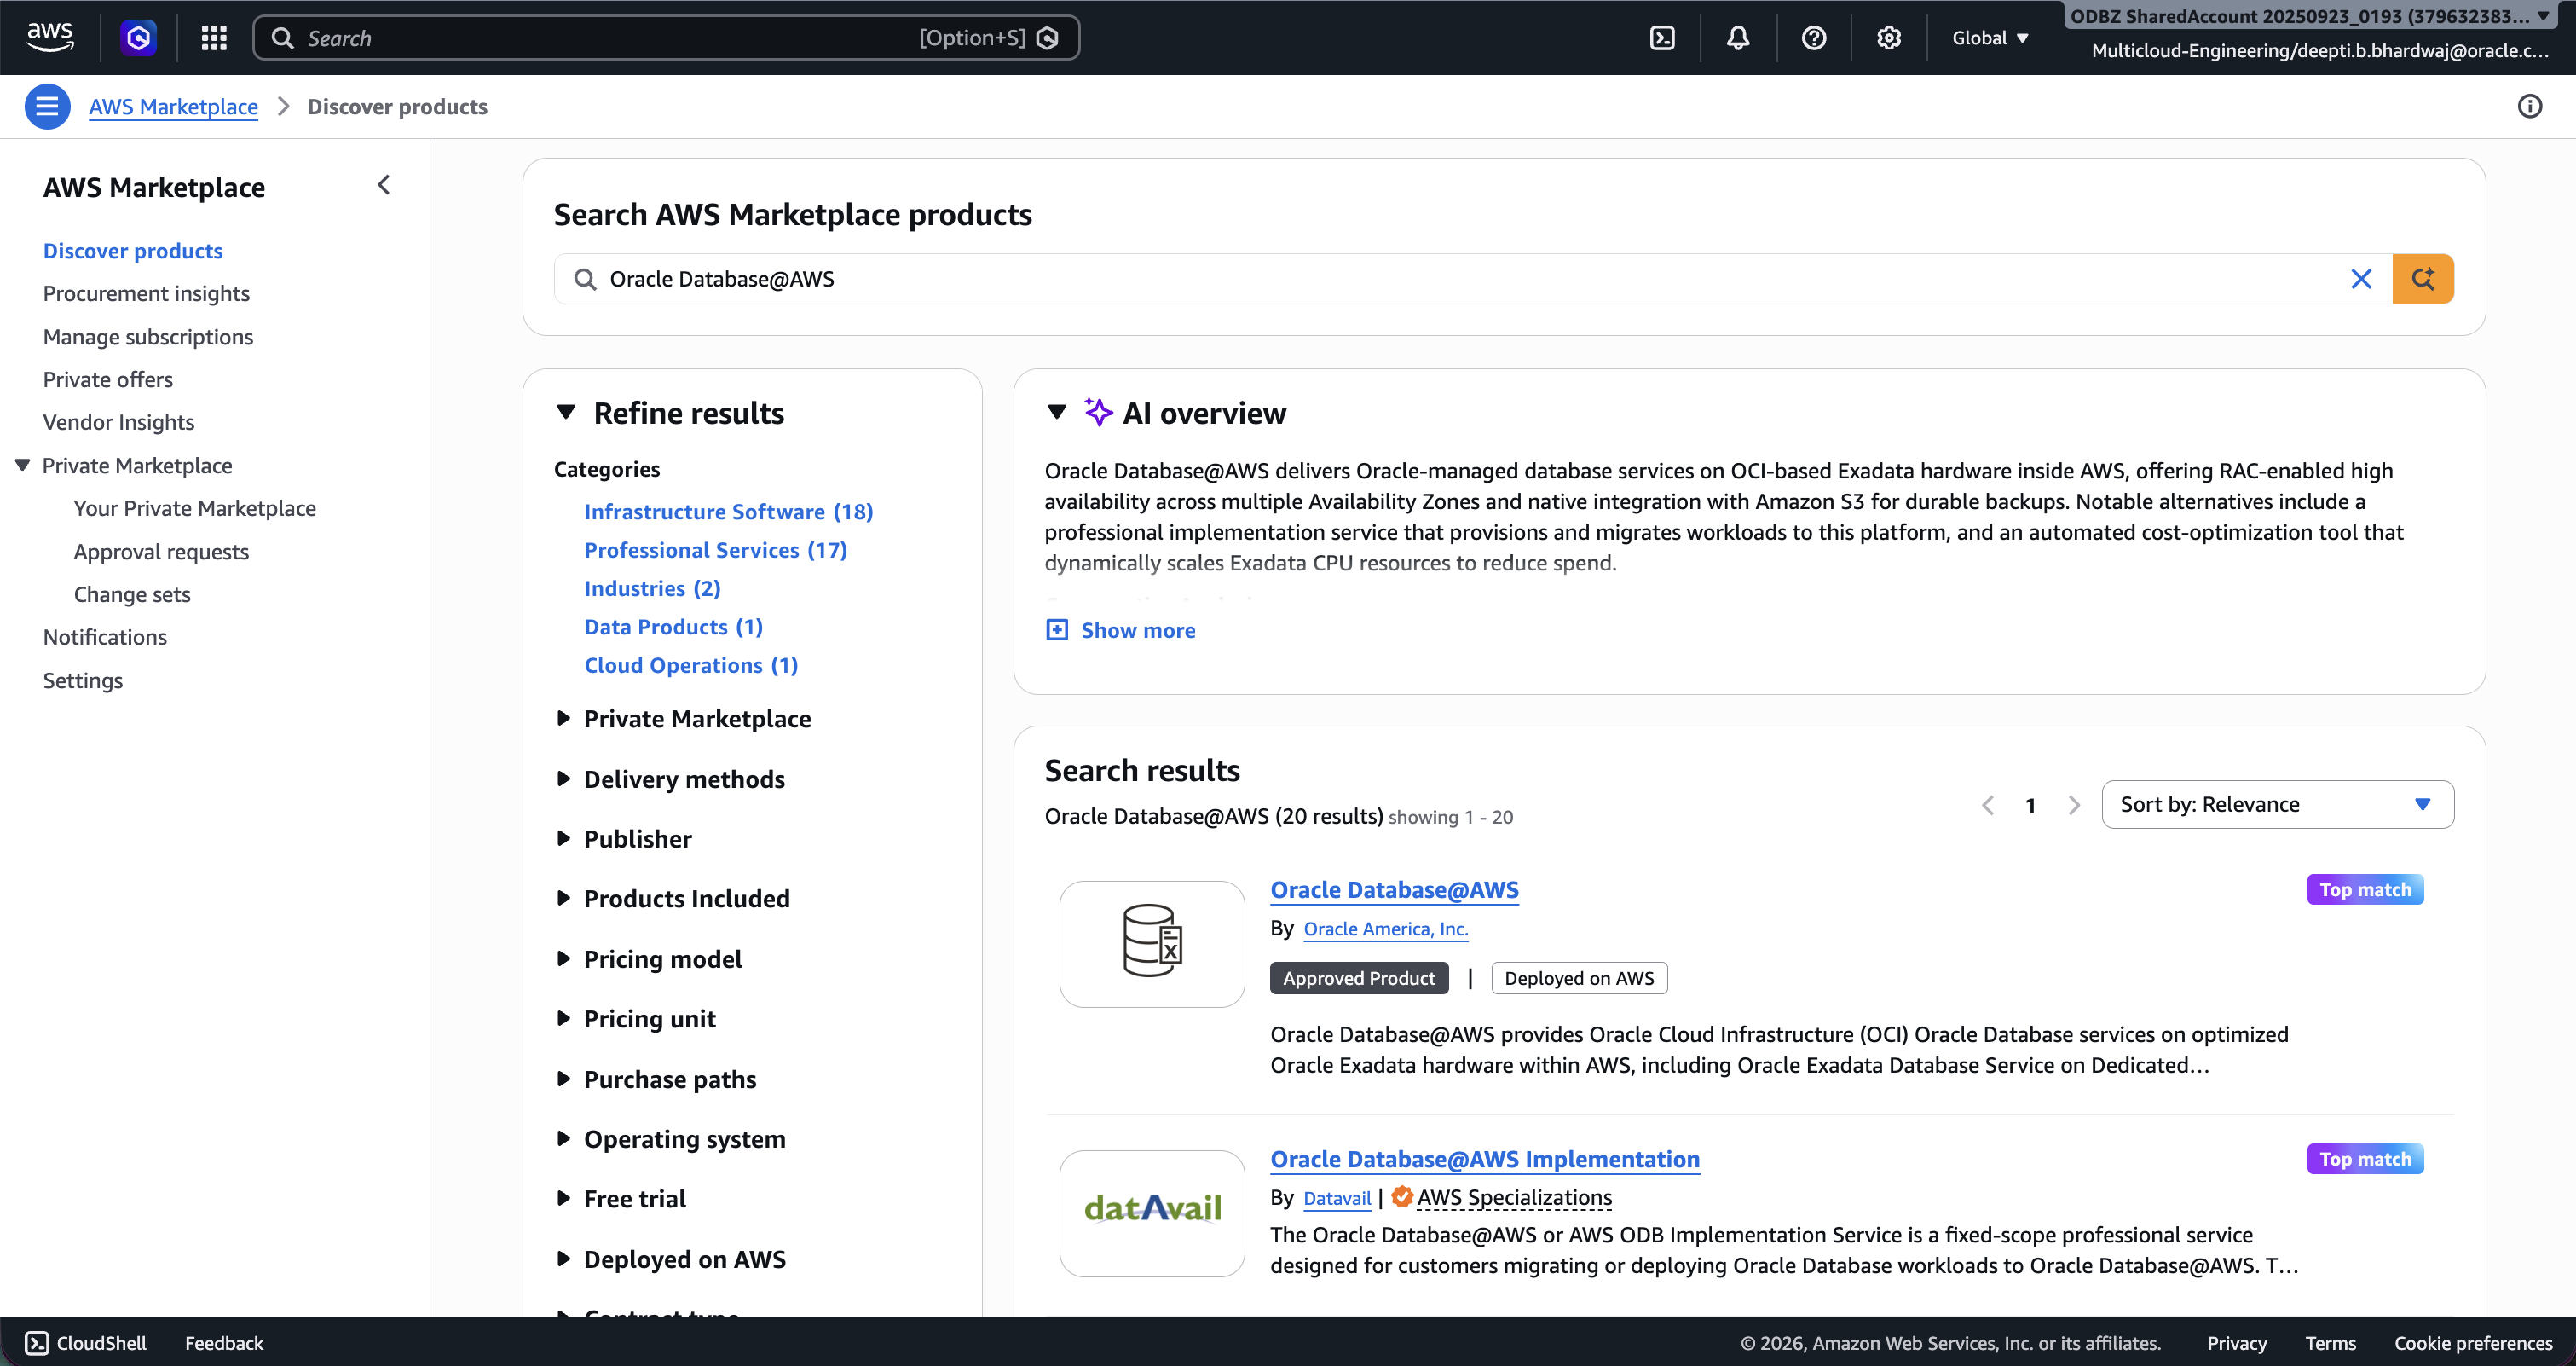Viewport: 2576px width, 1366px height.
Task: Filter by Infrastructure Software (18)
Action: click(x=728, y=512)
